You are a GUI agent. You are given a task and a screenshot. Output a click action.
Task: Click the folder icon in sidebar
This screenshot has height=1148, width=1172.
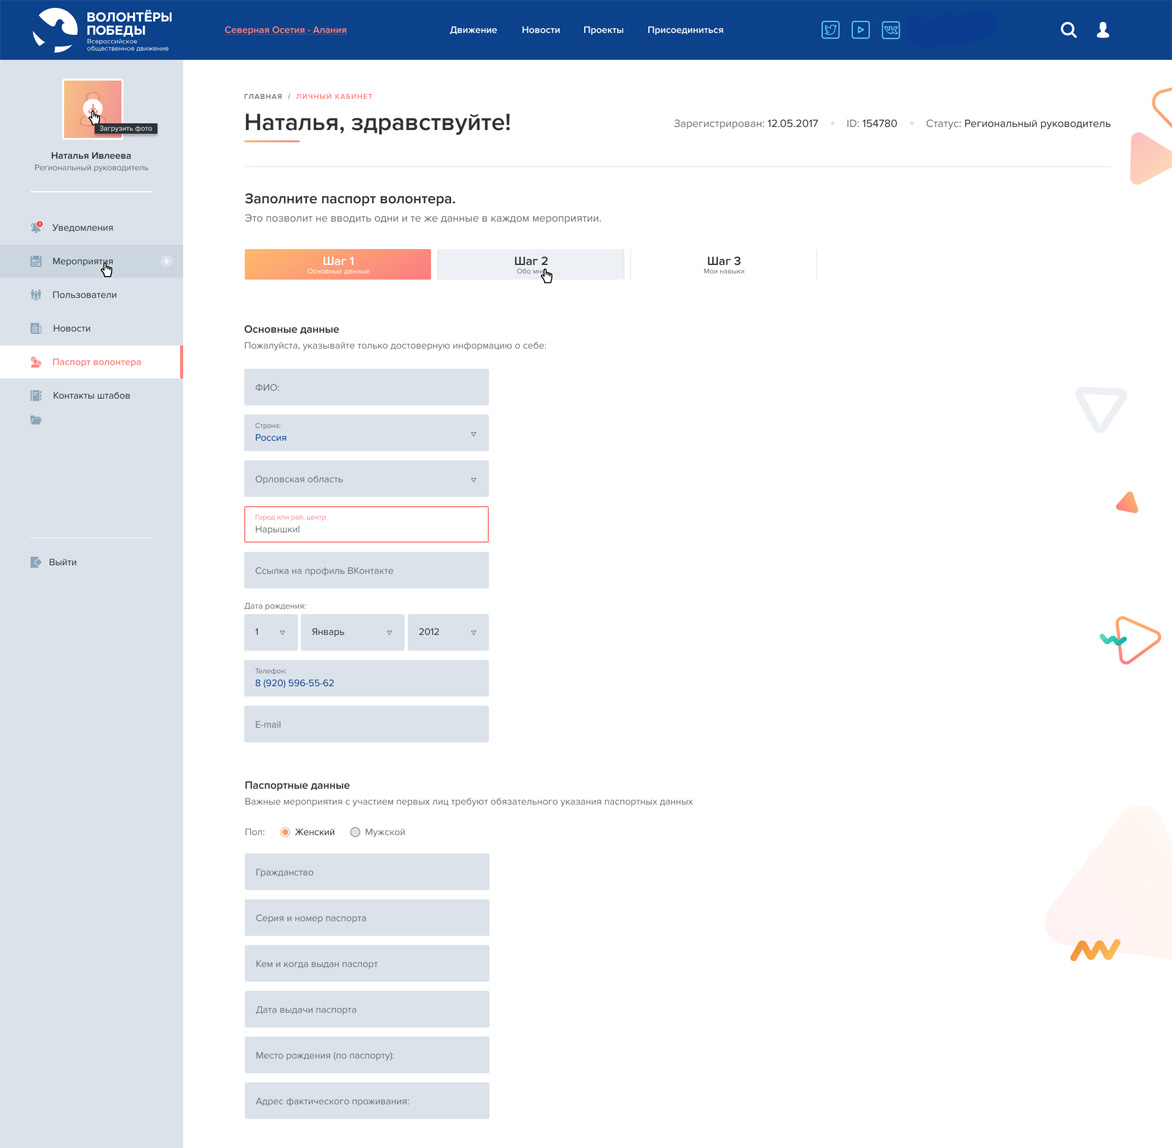36,420
